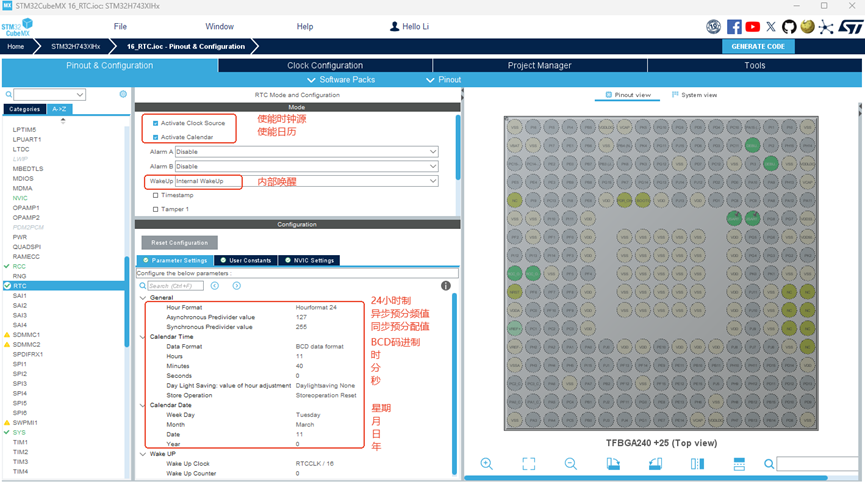Select SDMMC1 in the peripheral list
This screenshot has height=484, width=865.
click(26, 334)
